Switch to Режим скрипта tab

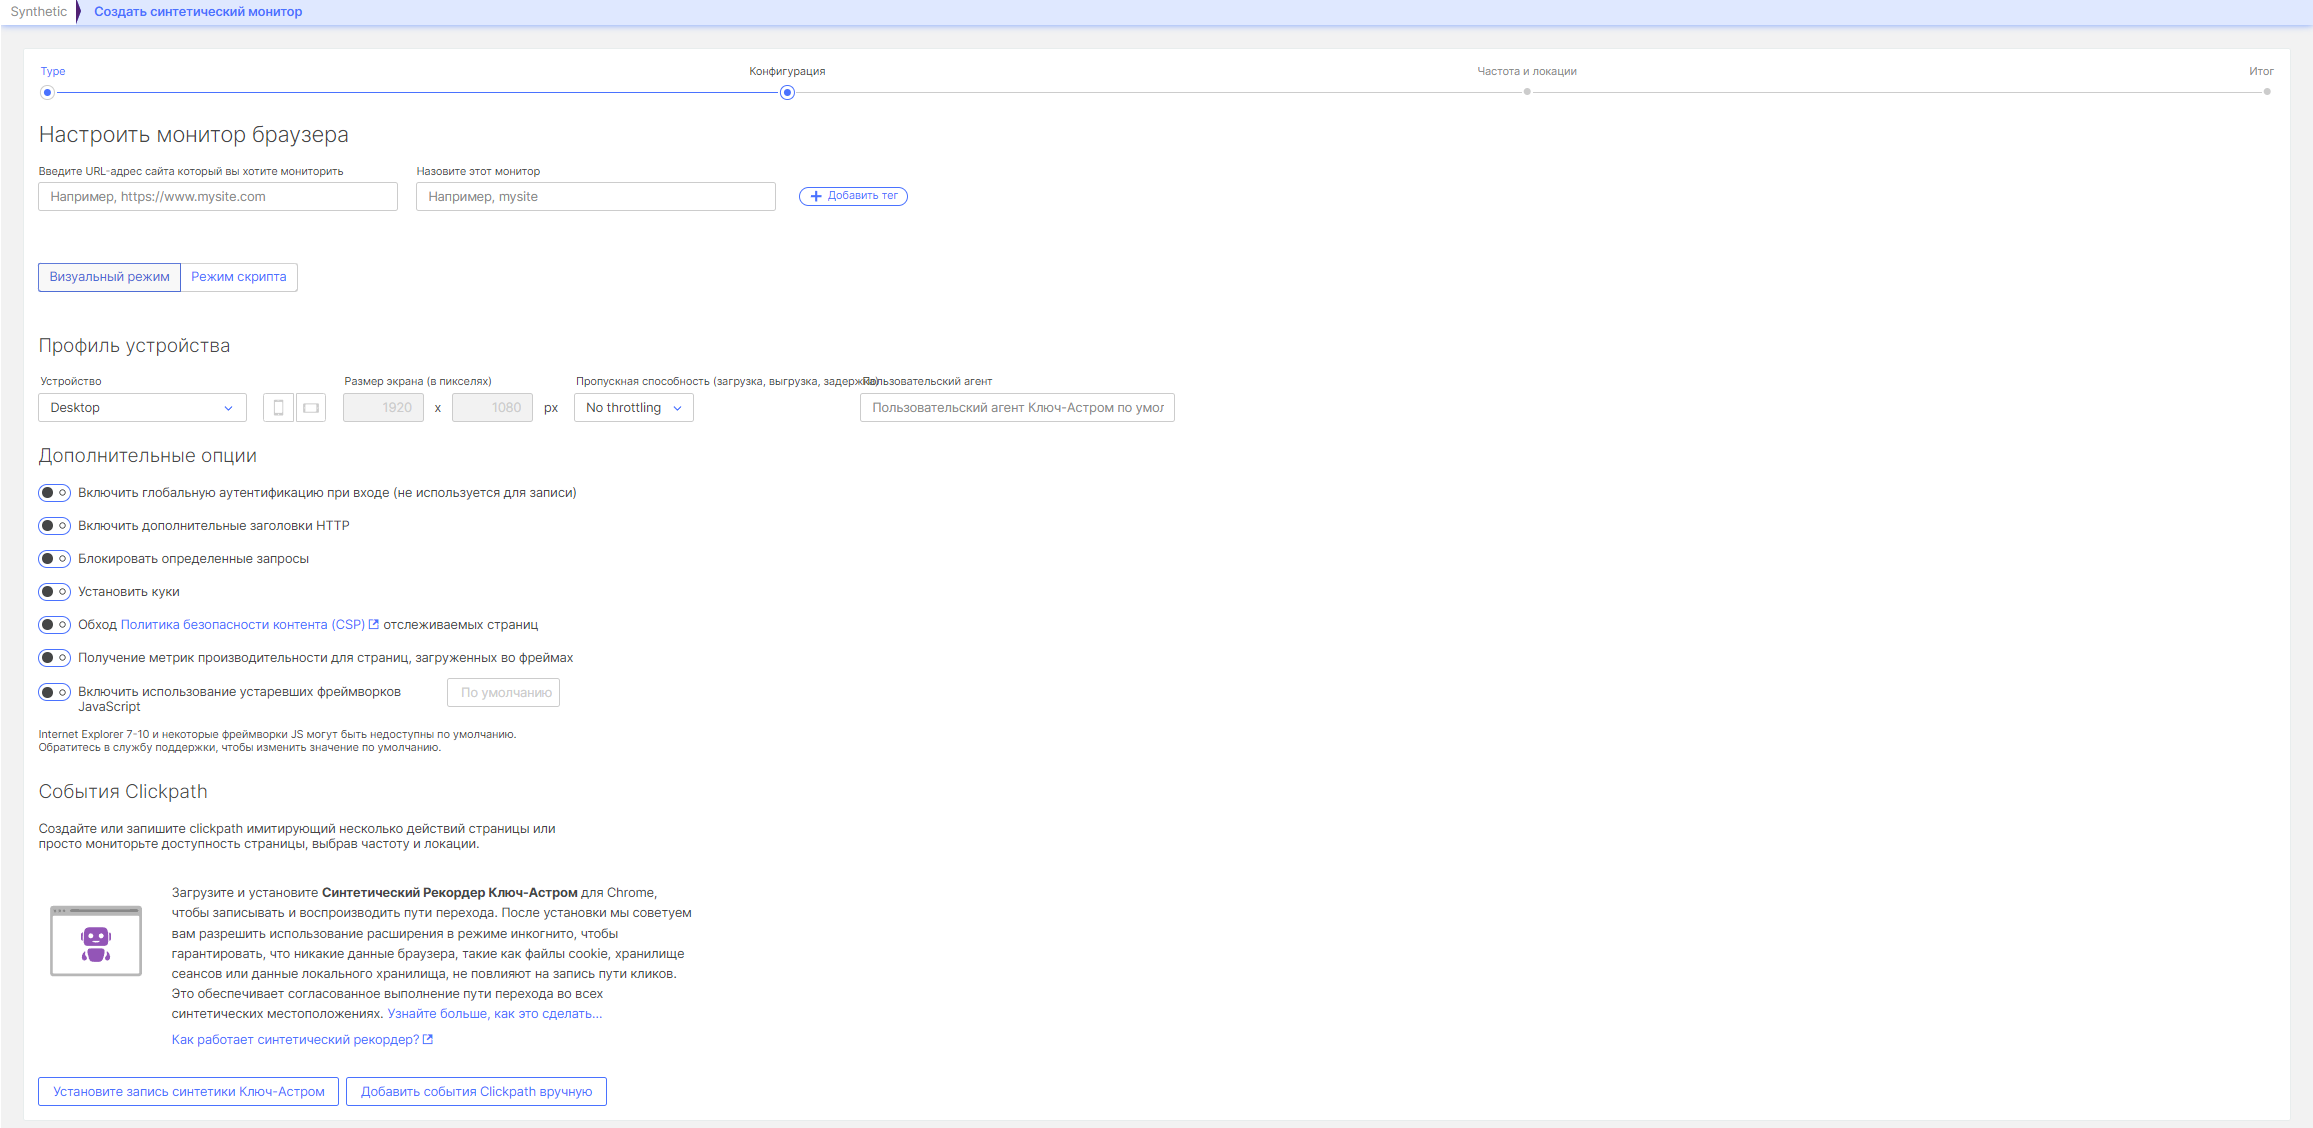[239, 277]
